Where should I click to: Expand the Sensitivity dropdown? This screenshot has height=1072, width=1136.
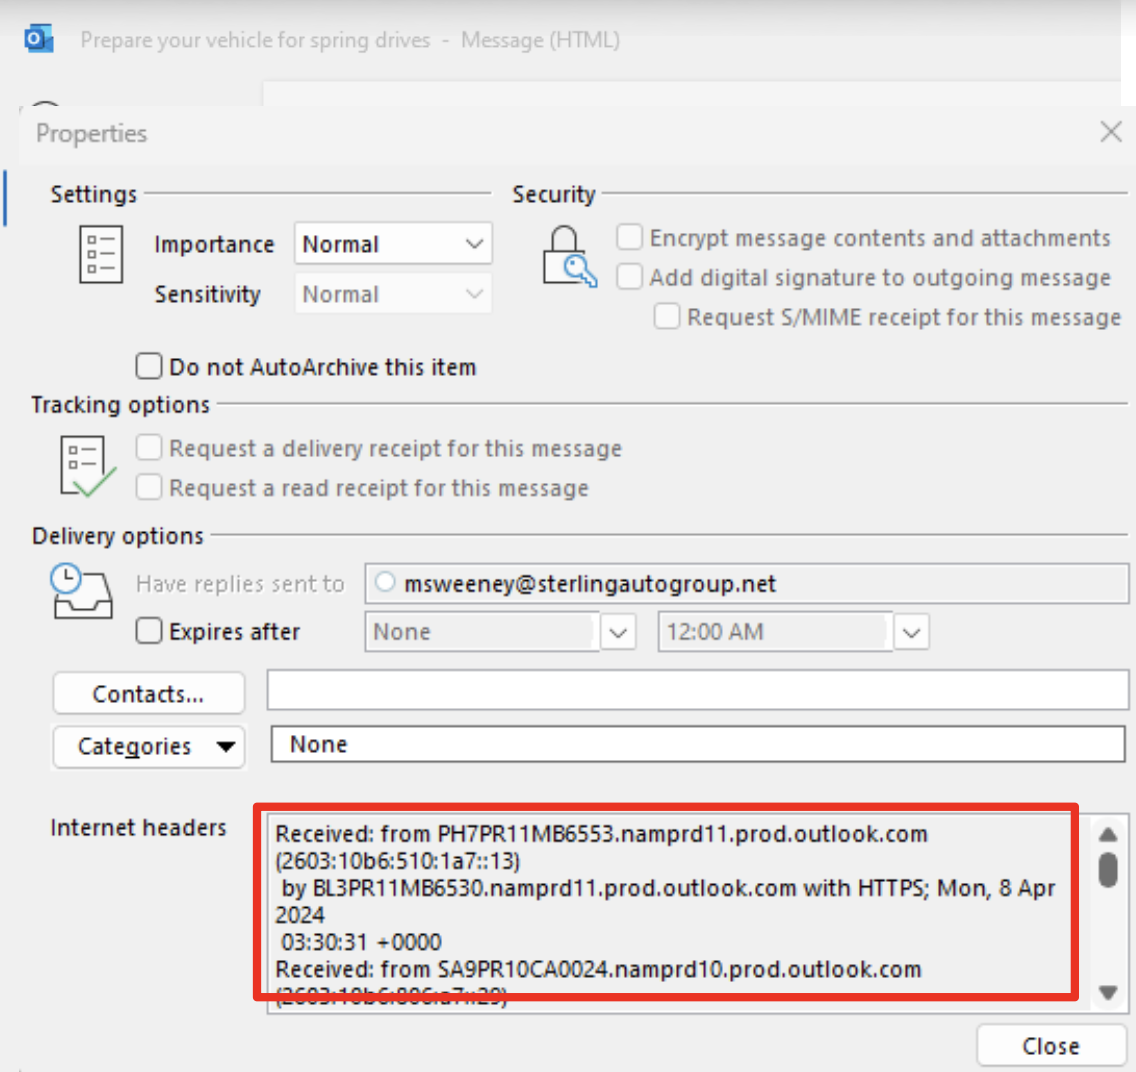tap(392, 294)
